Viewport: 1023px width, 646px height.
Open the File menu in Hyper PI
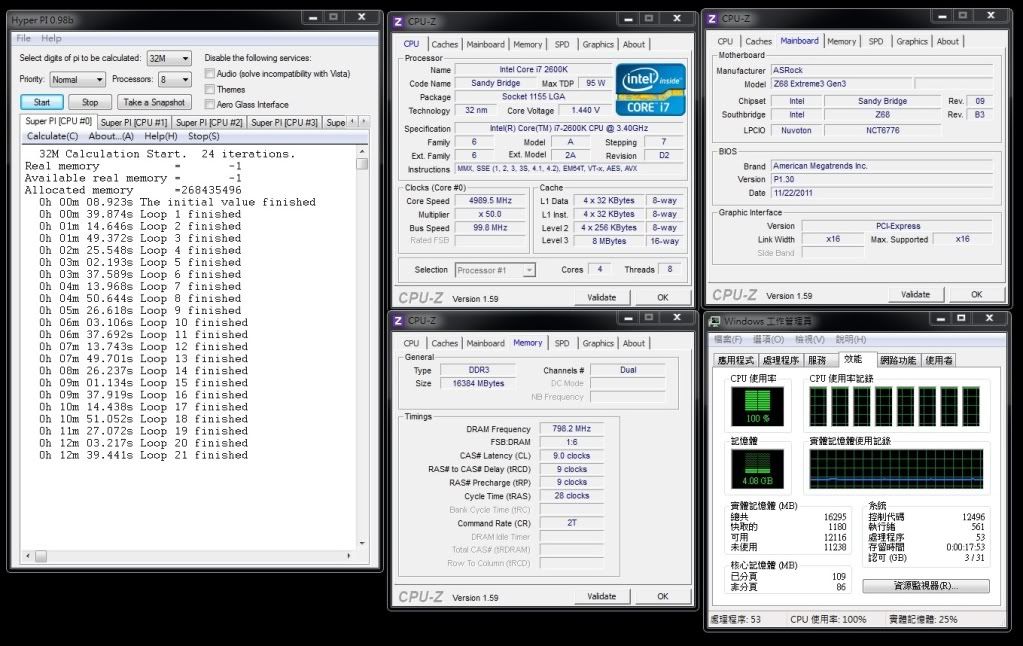[23, 38]
